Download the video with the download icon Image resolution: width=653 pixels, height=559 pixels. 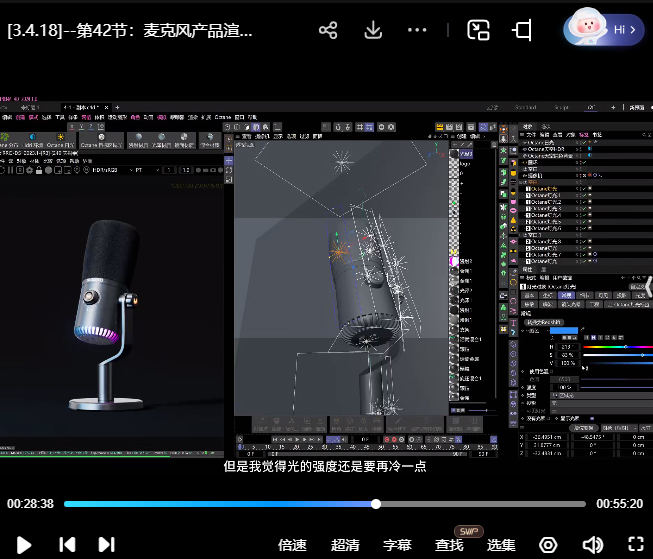click(x=373, y=30)
